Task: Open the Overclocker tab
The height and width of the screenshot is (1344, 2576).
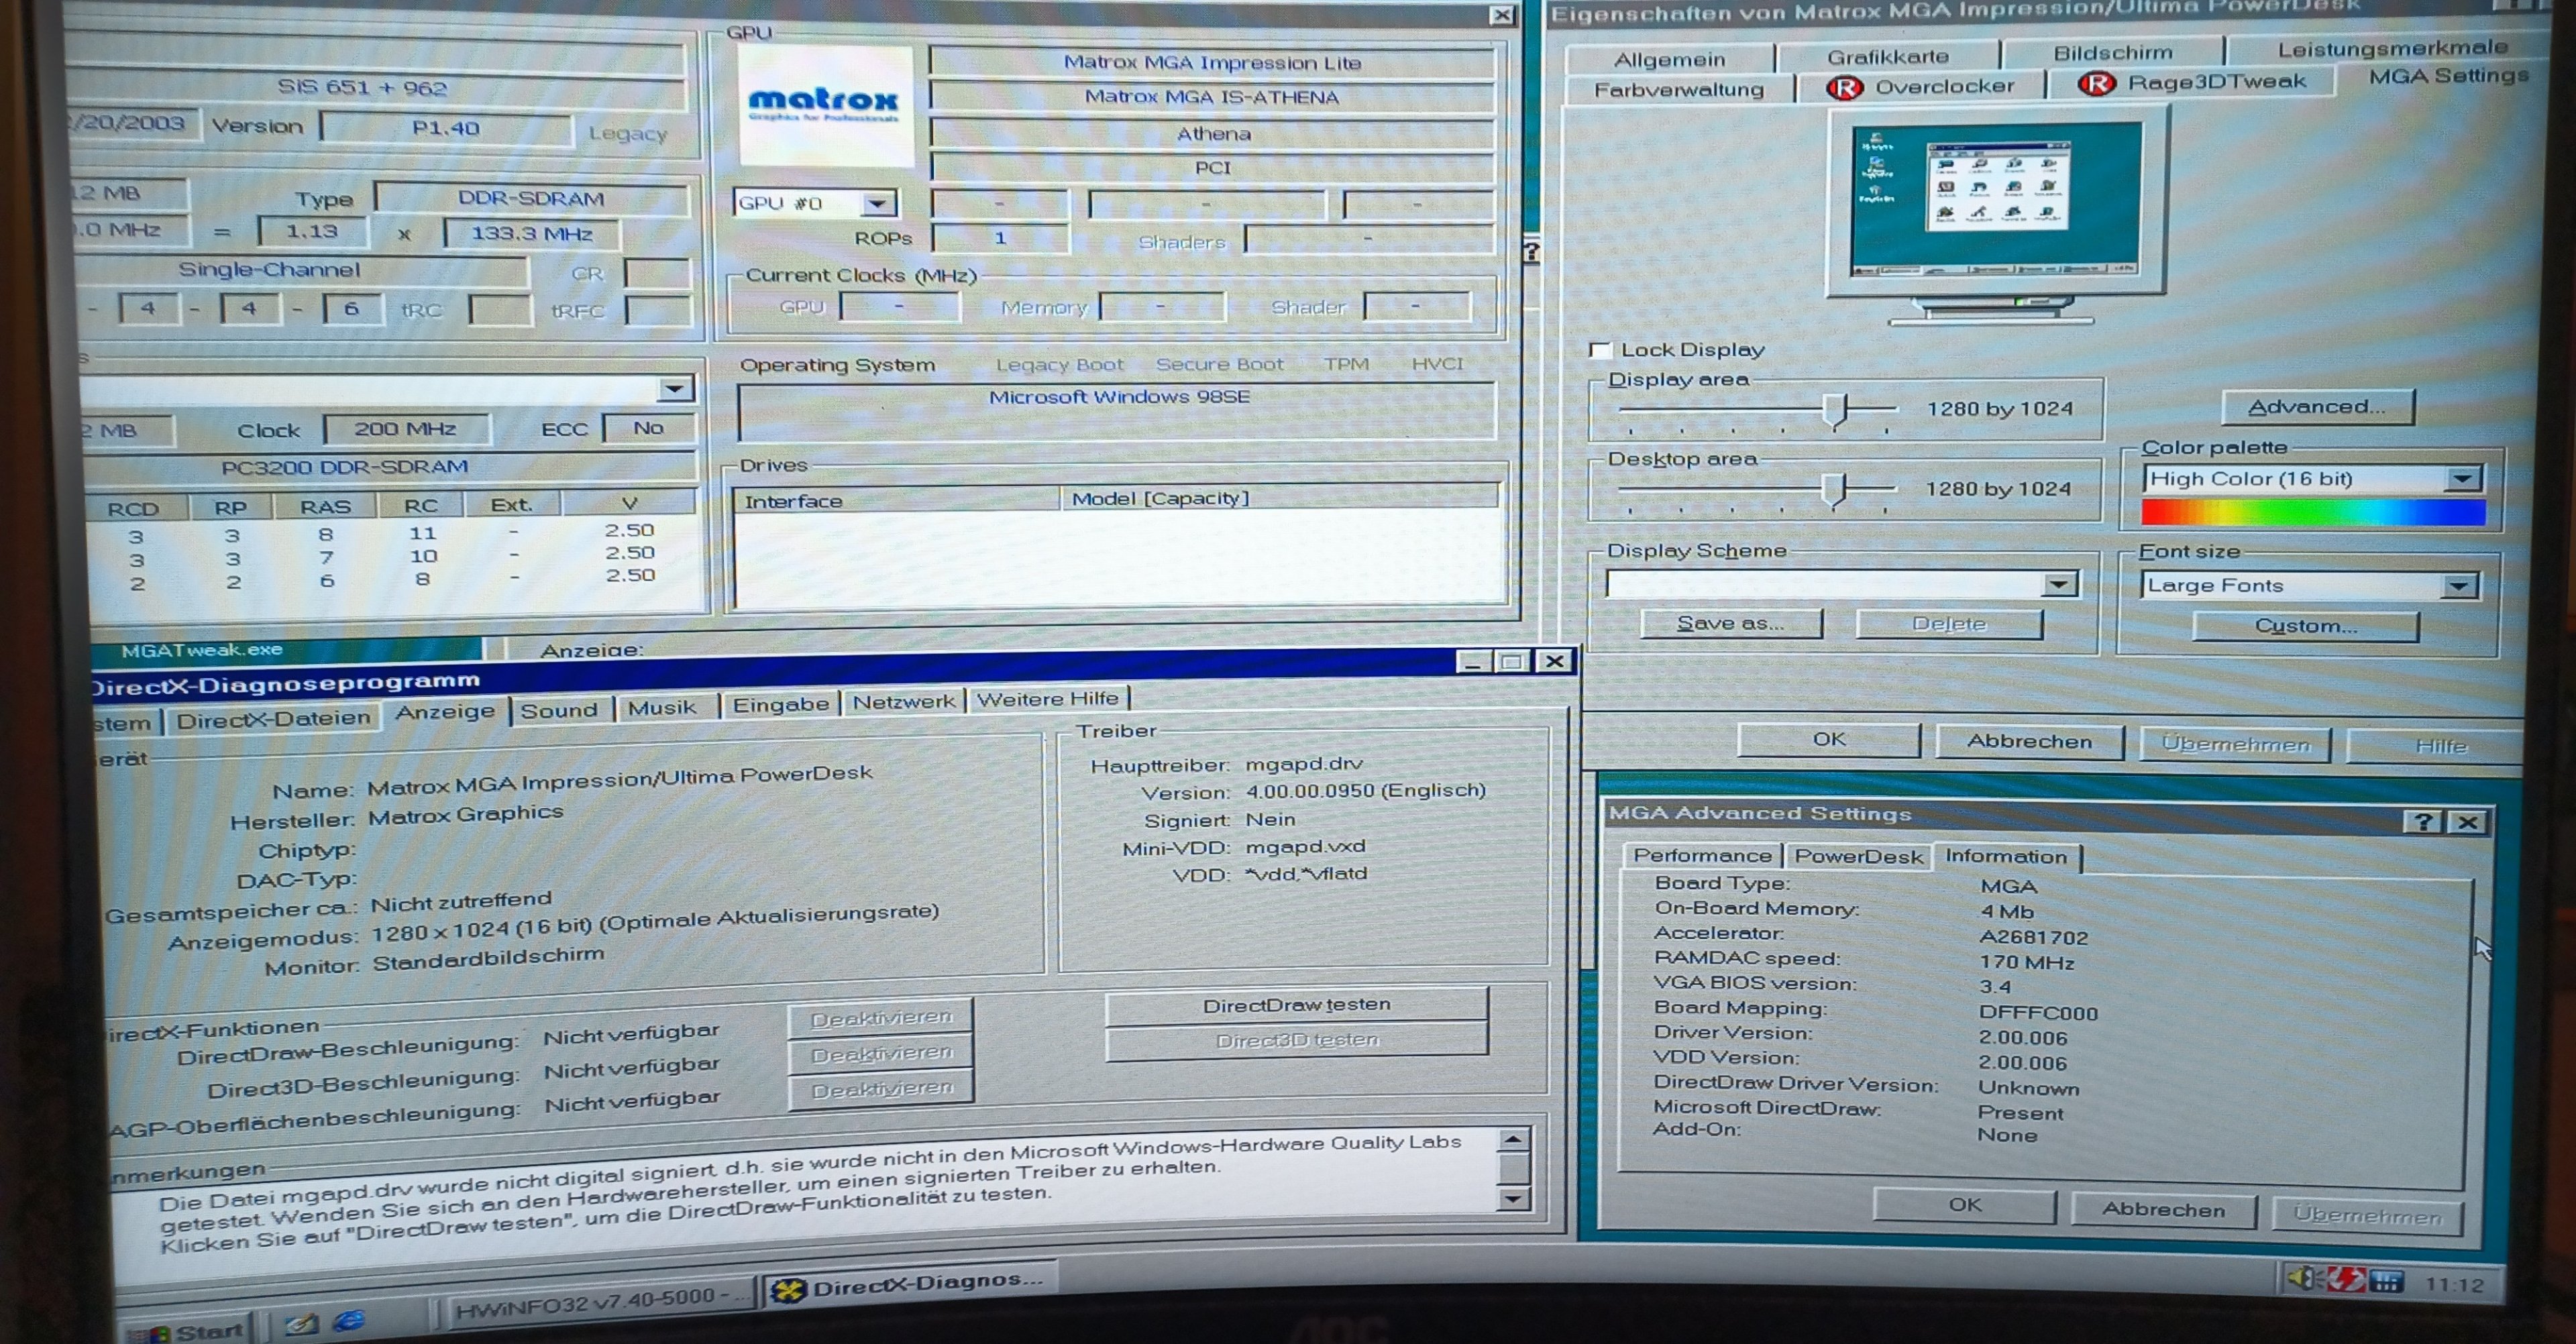Action: point(1921,86)
